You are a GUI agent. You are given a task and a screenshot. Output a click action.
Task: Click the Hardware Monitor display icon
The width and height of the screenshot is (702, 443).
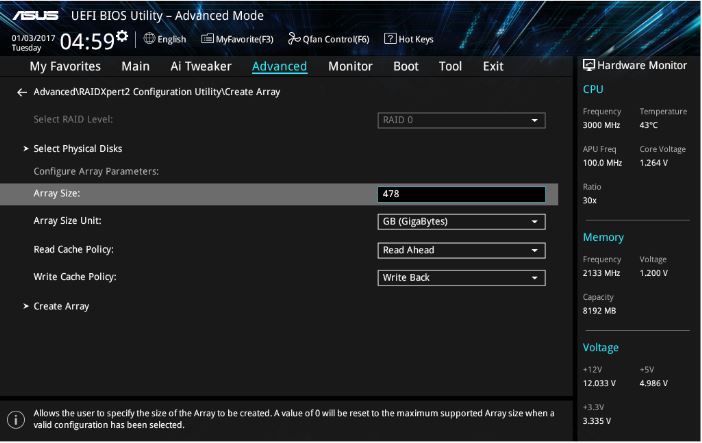pos(589,65)
